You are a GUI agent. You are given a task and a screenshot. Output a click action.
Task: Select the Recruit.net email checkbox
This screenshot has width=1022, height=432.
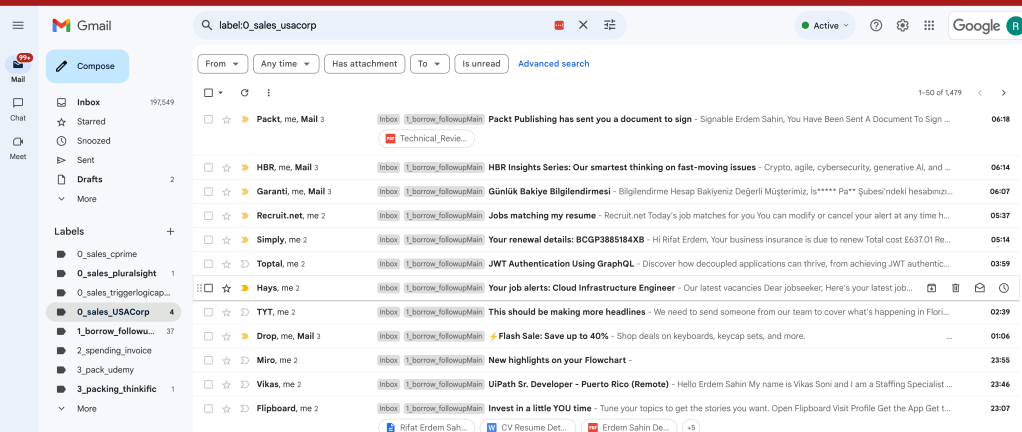coord(209,216)
